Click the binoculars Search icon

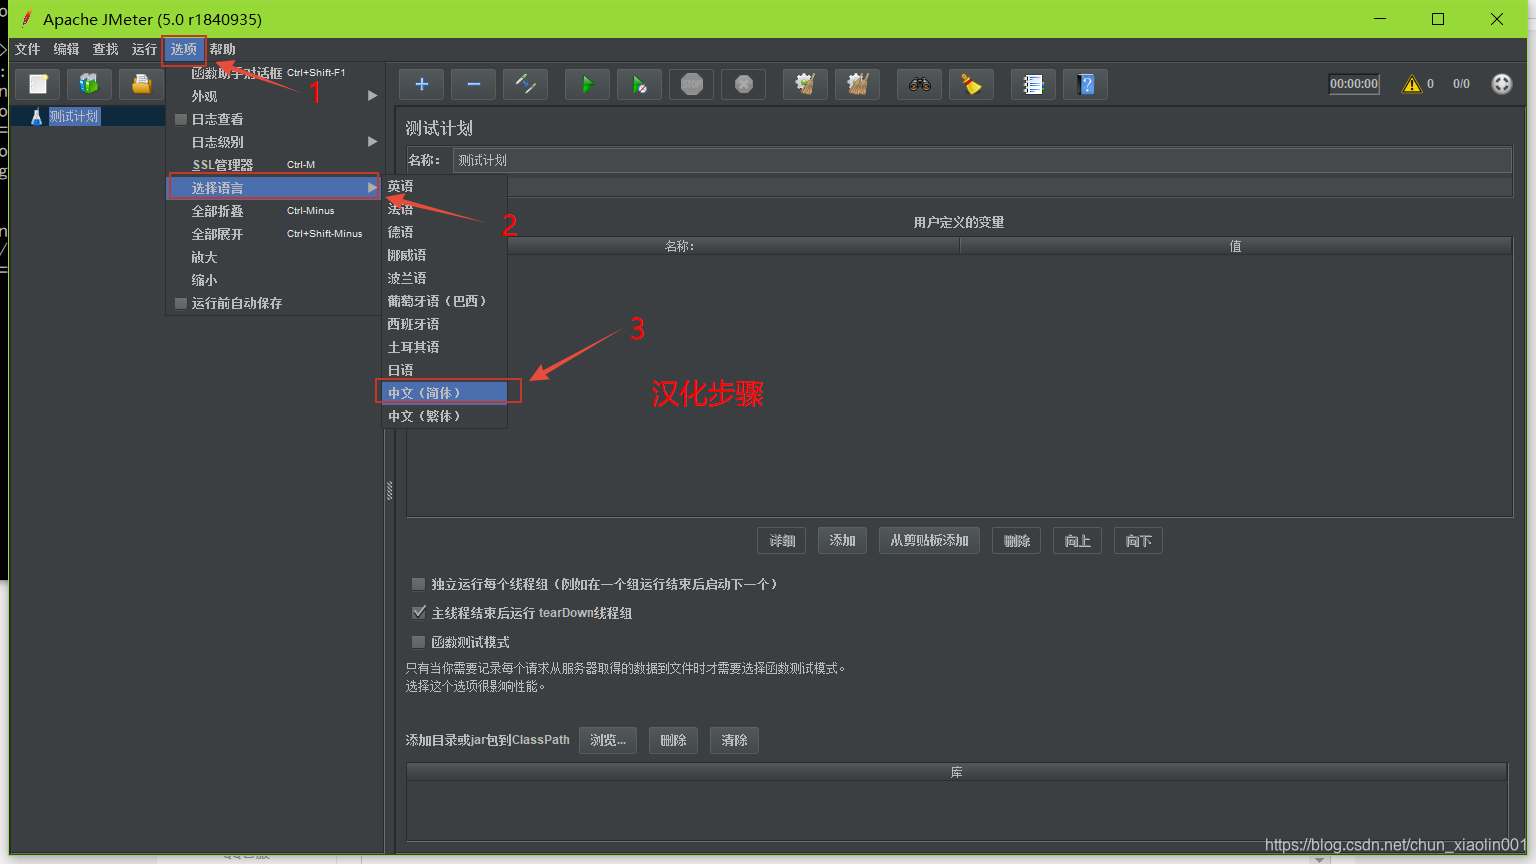coord(919,84)
